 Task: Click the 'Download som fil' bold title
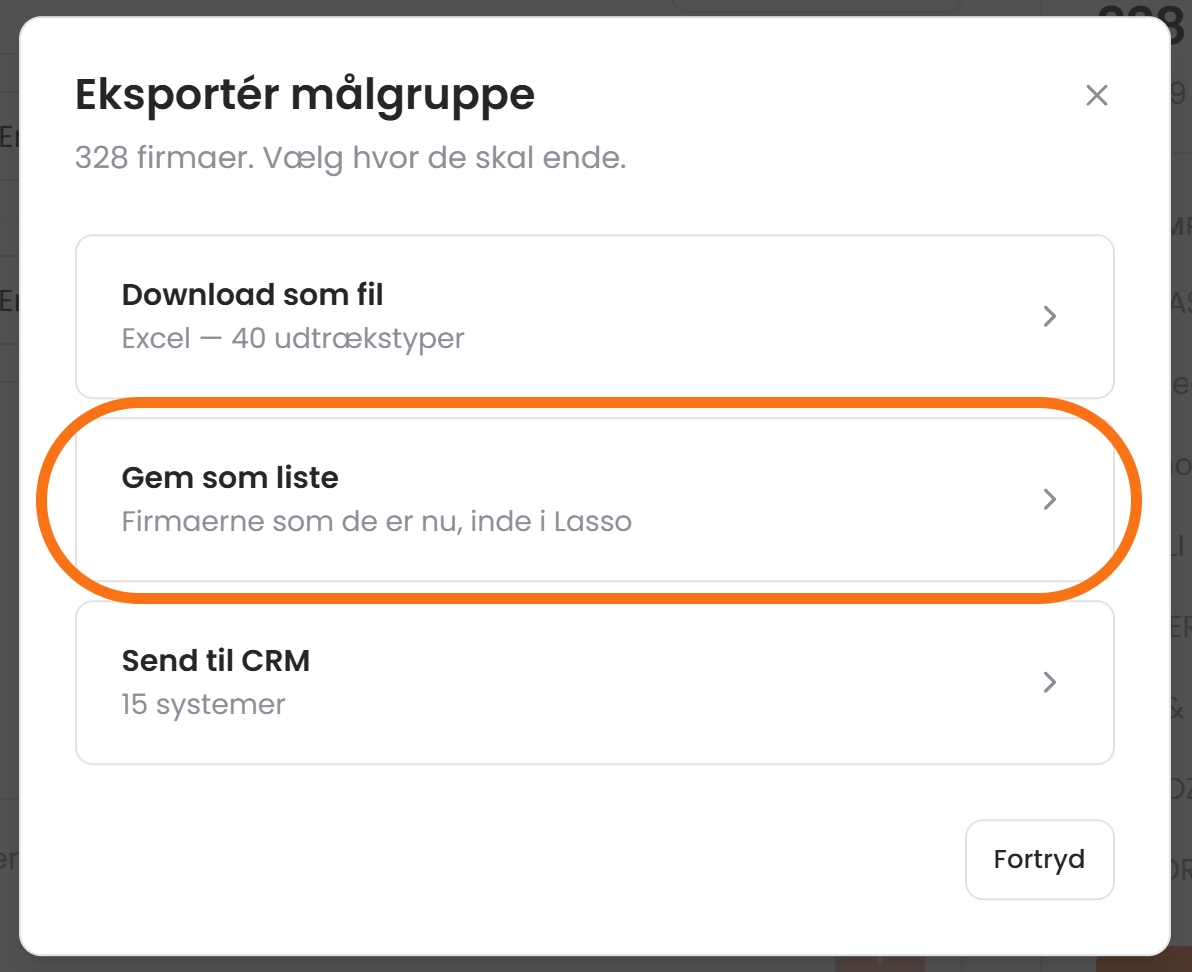(252, 295)
